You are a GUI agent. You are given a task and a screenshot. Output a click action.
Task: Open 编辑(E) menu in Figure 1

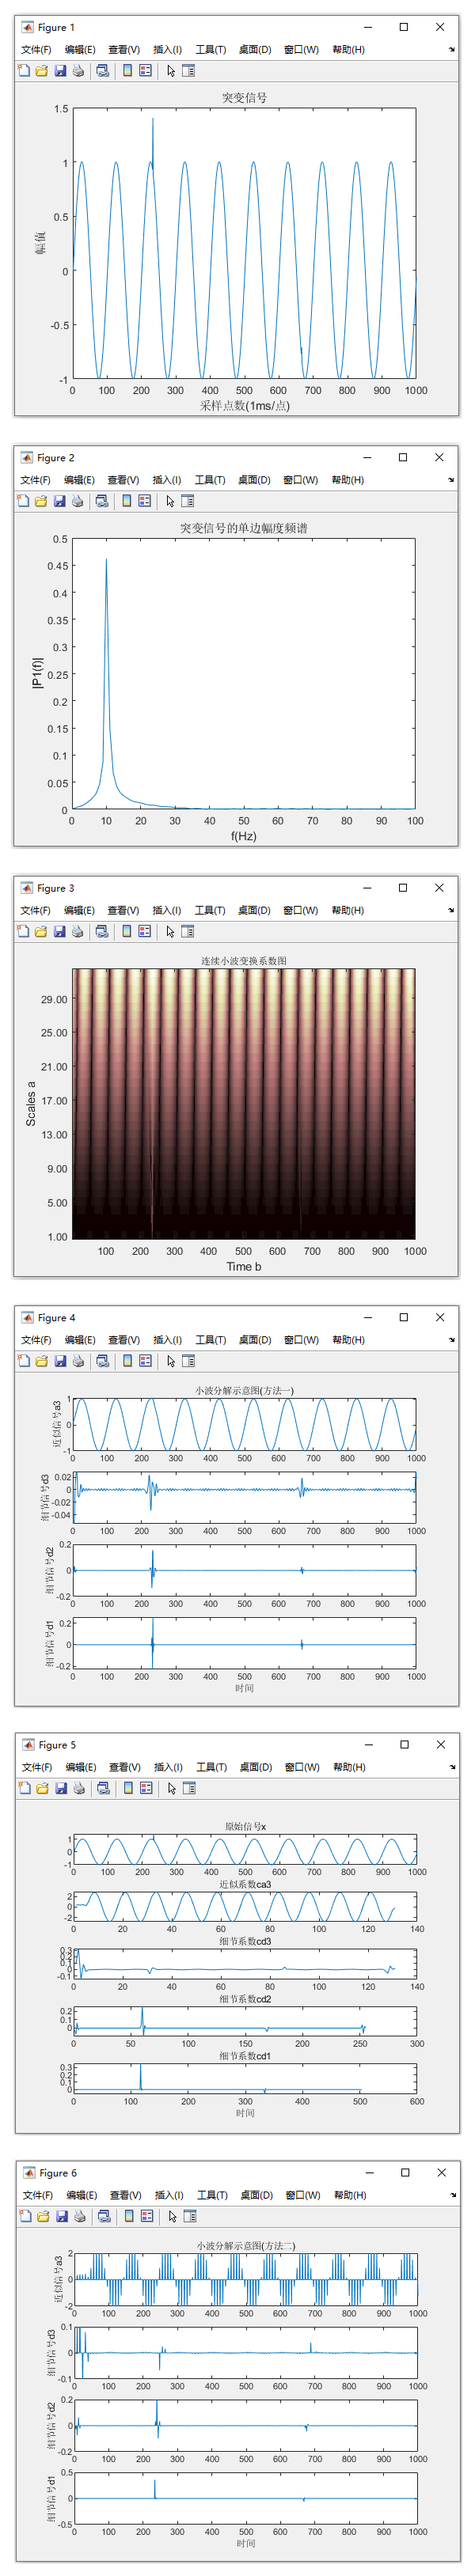[x=80, y=50]
